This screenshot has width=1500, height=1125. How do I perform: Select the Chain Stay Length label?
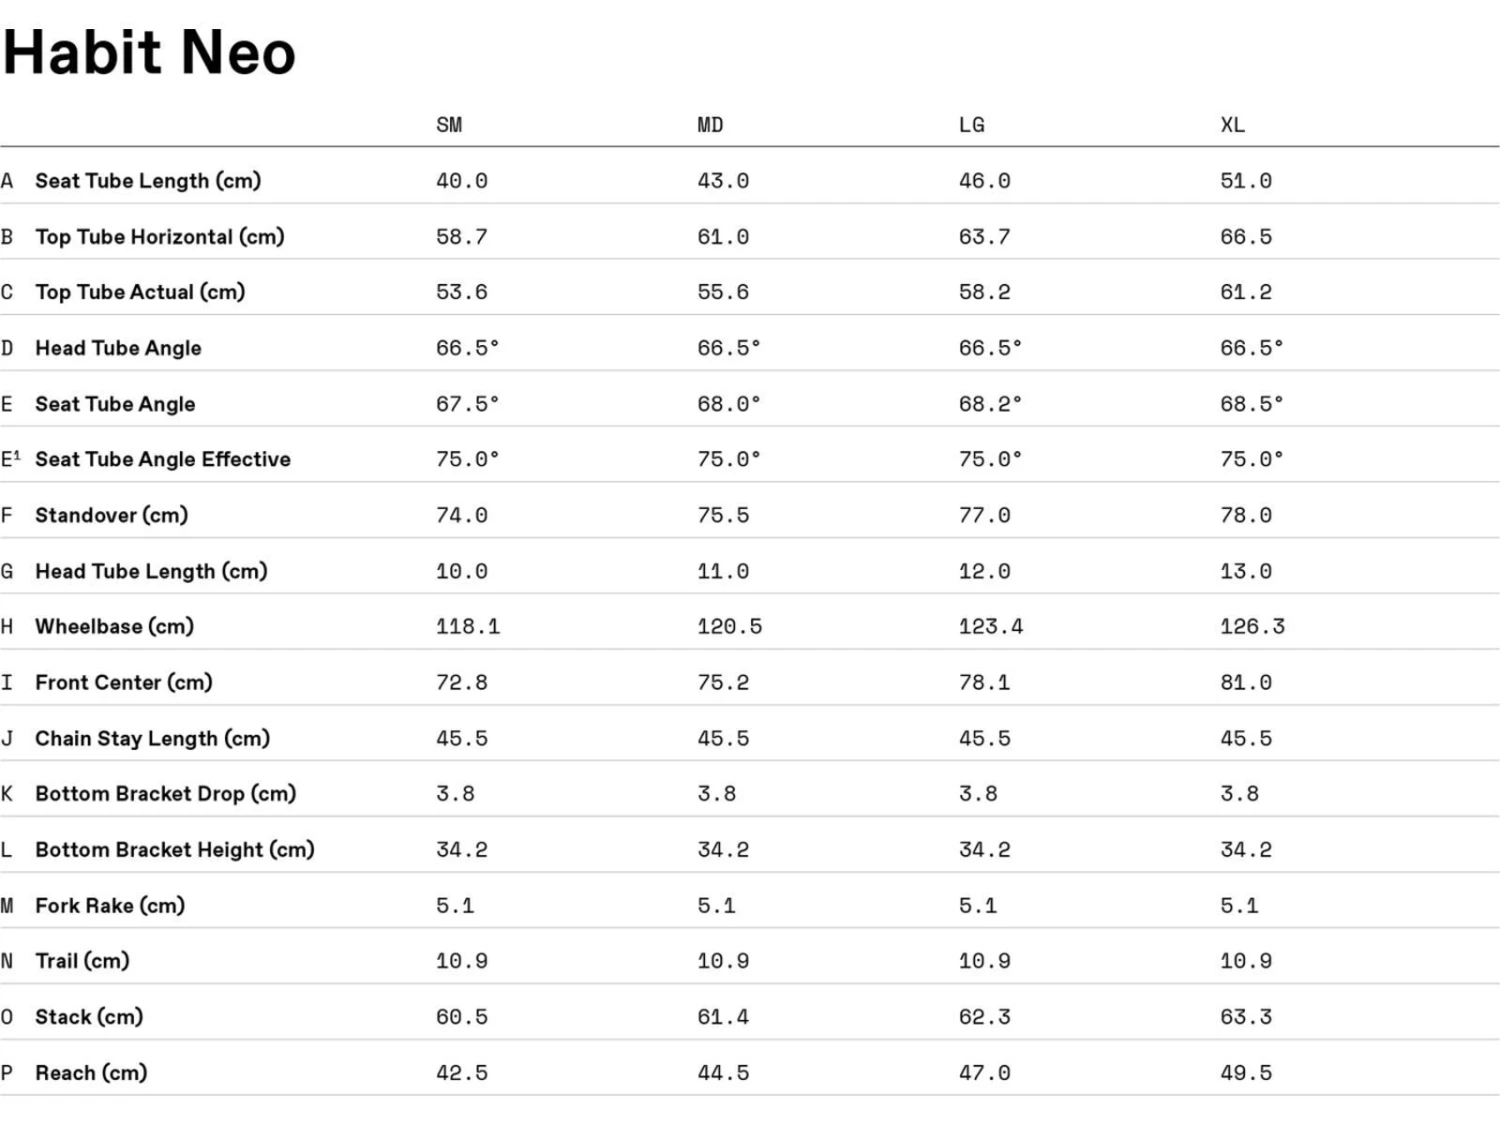153,738
